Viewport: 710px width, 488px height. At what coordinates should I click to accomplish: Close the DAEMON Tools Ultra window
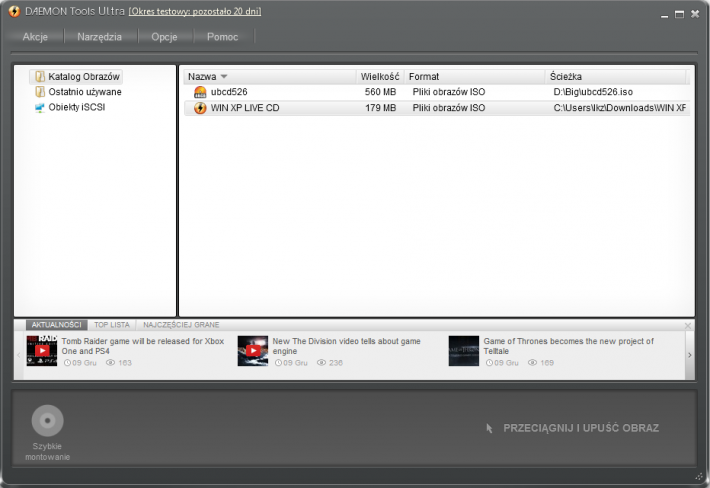point(695,14)
